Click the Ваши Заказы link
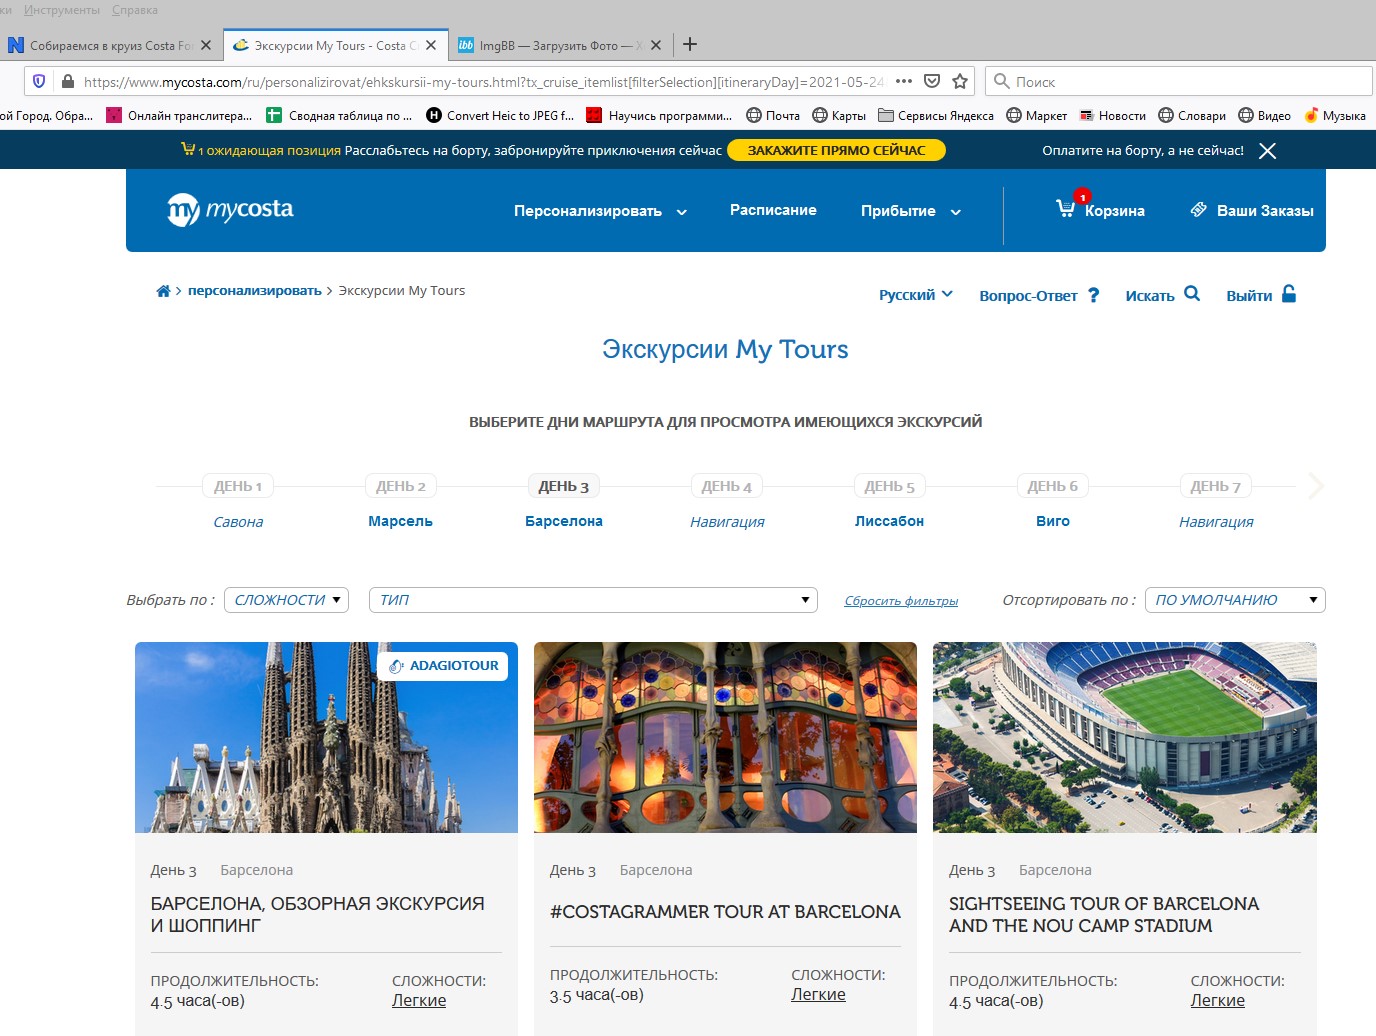Image resolution: width=1376 pixels, height=1036 pixels. [x=1265, y=211]
